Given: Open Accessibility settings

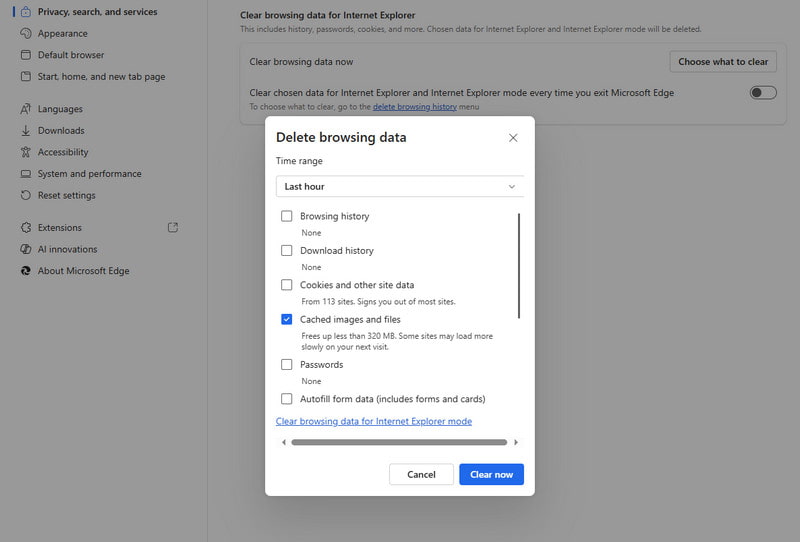Looking at the screenshot, I should (63, 152).
